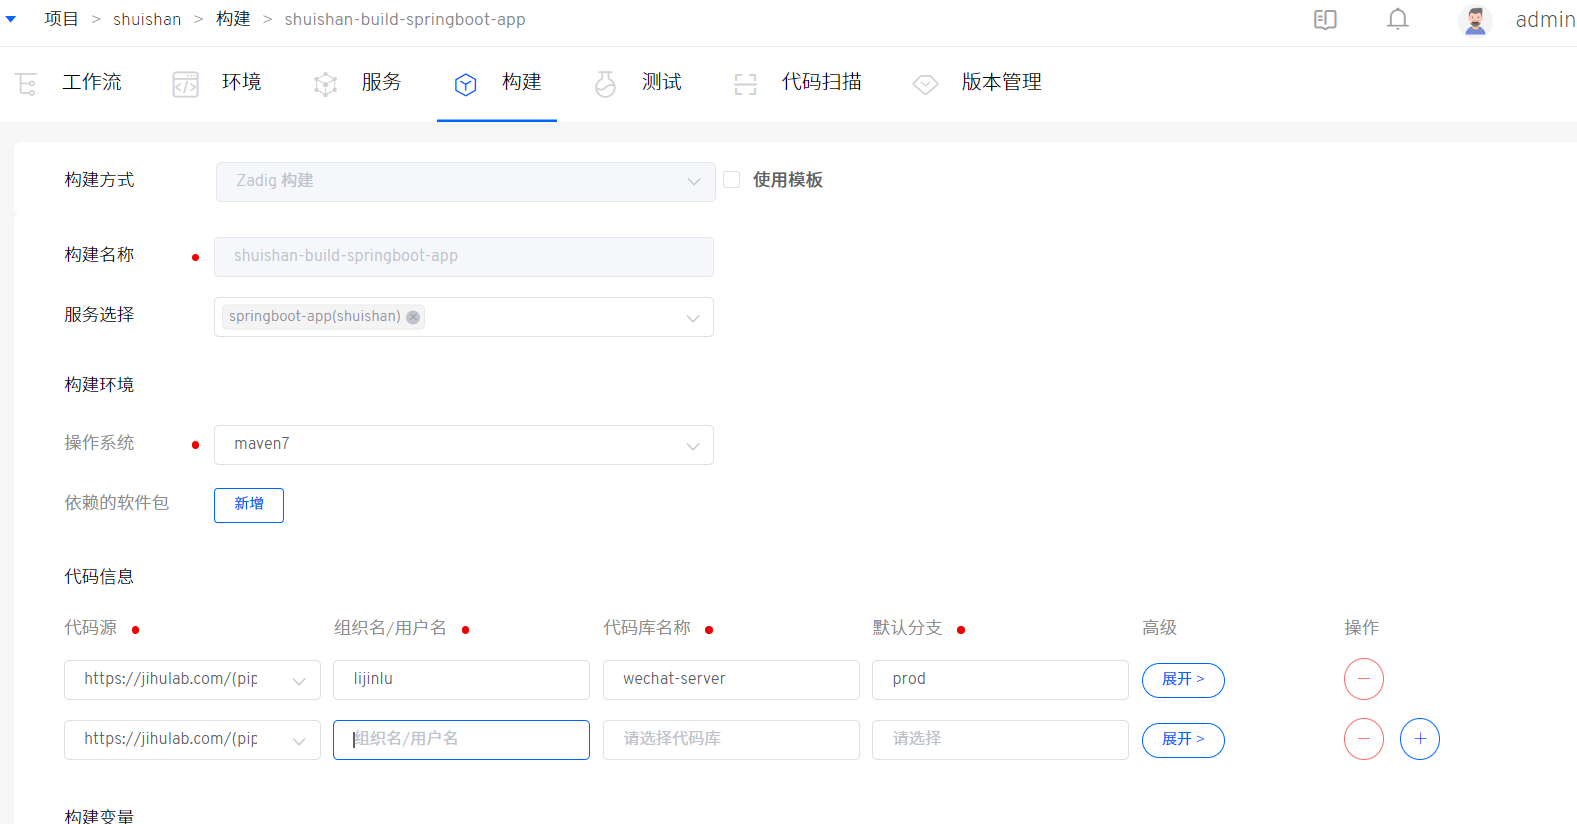Click the version management icon

pos(926,84)
